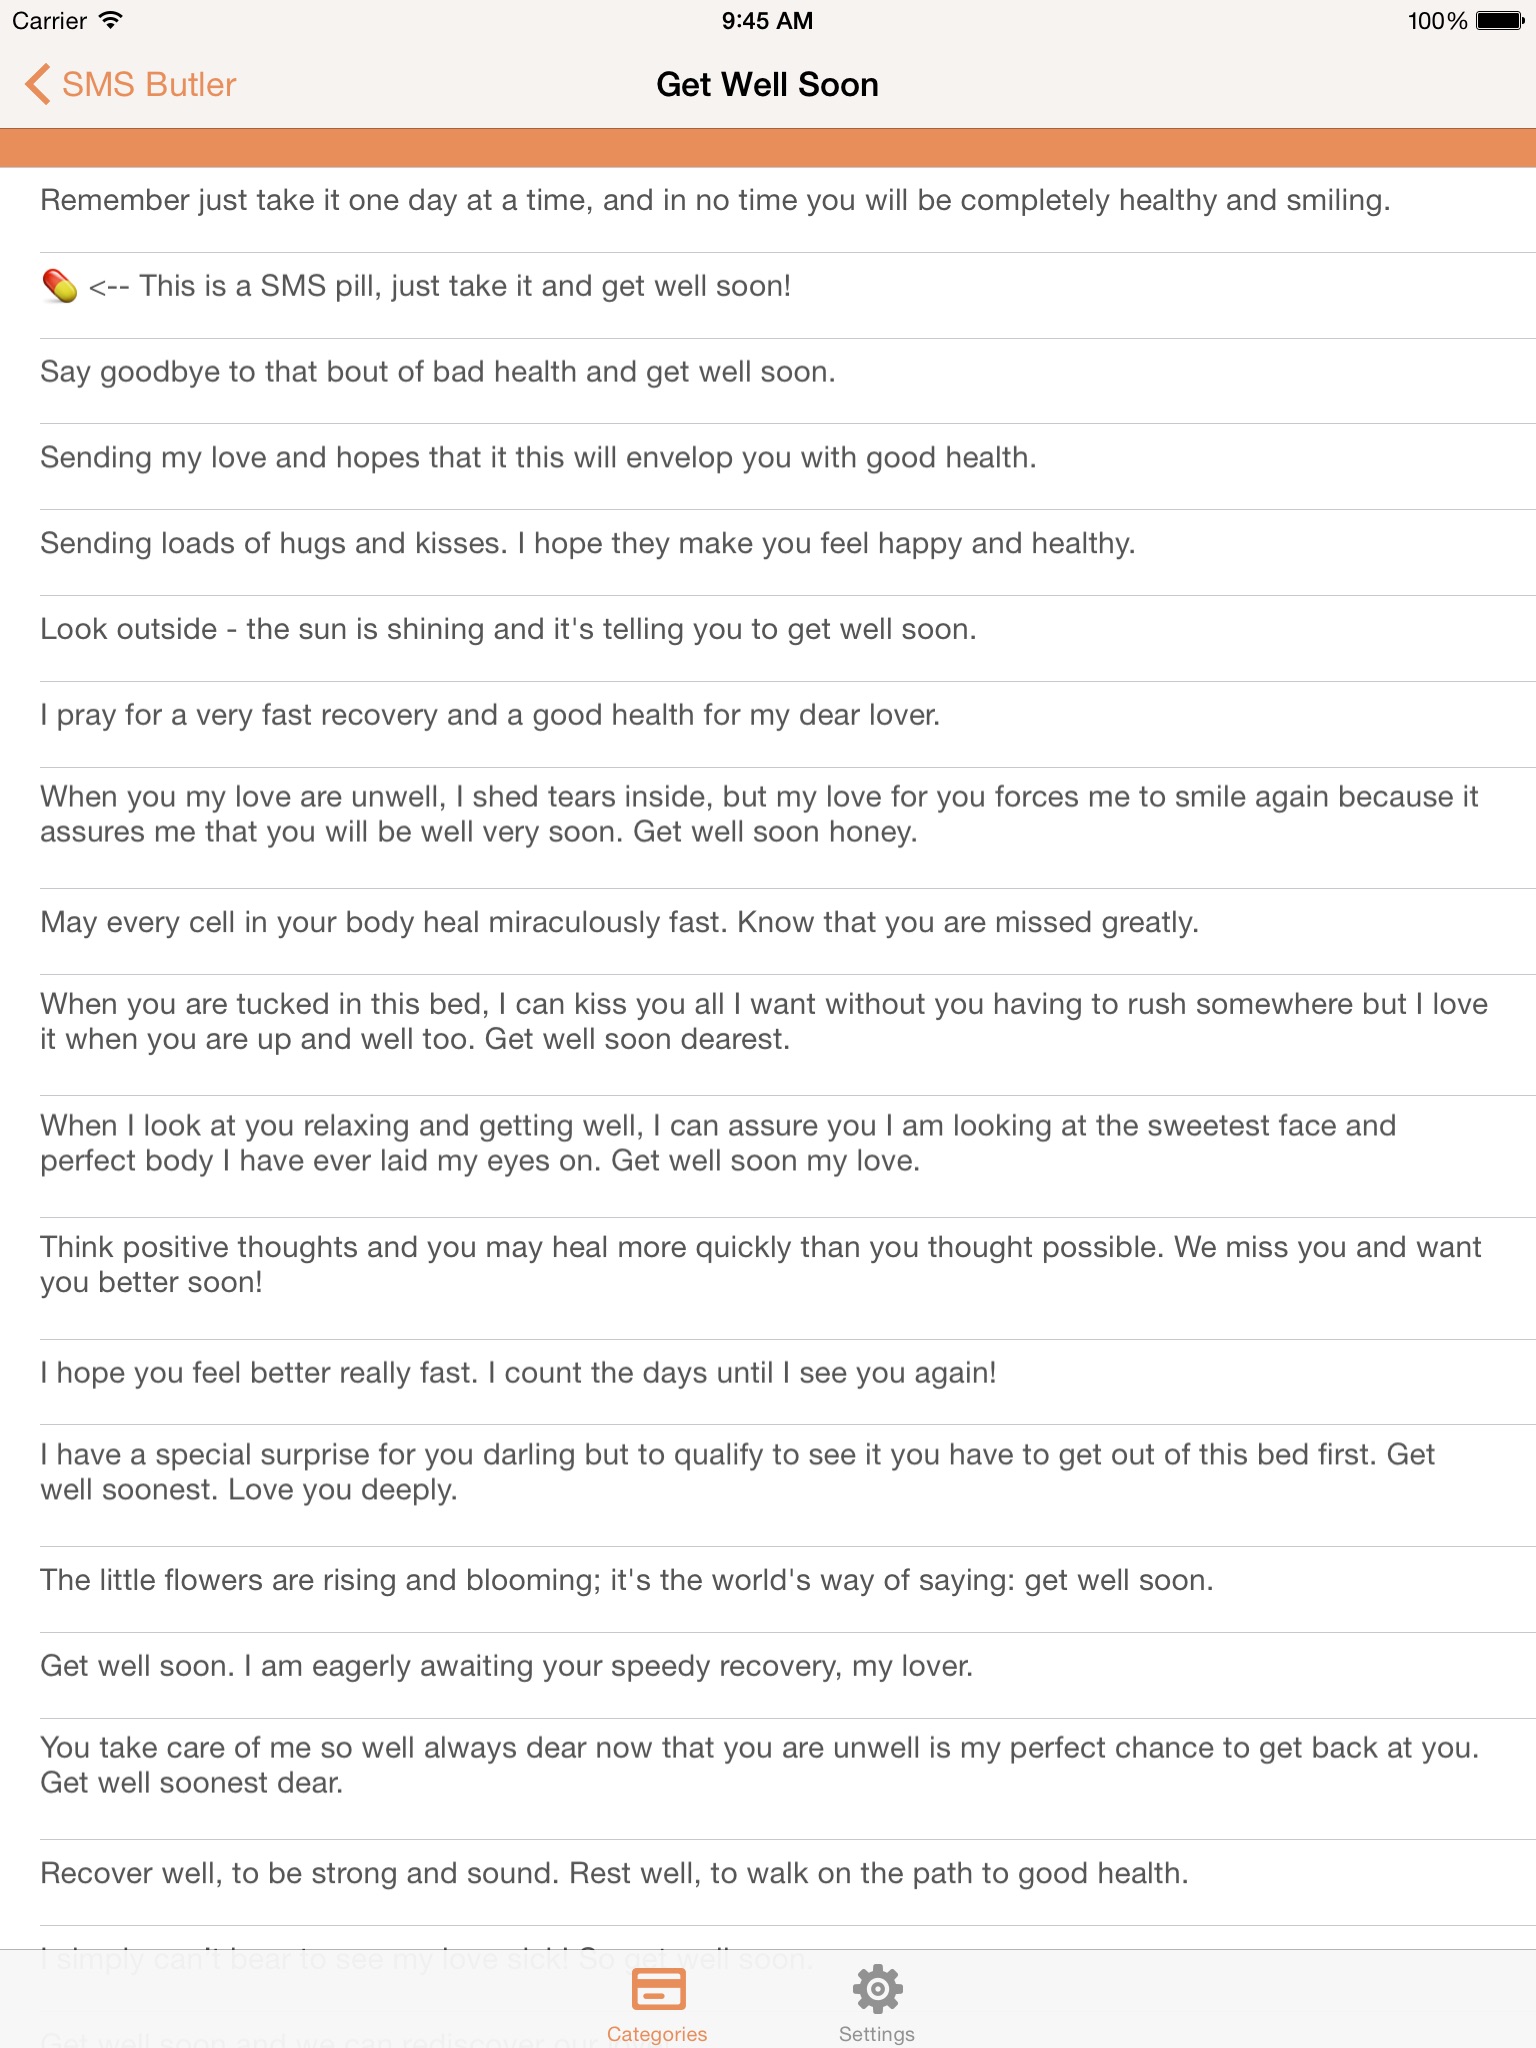This screenshot has width=1536, height=2048.
Task: Tap the battery icon in status bar
Action: 1499,21
